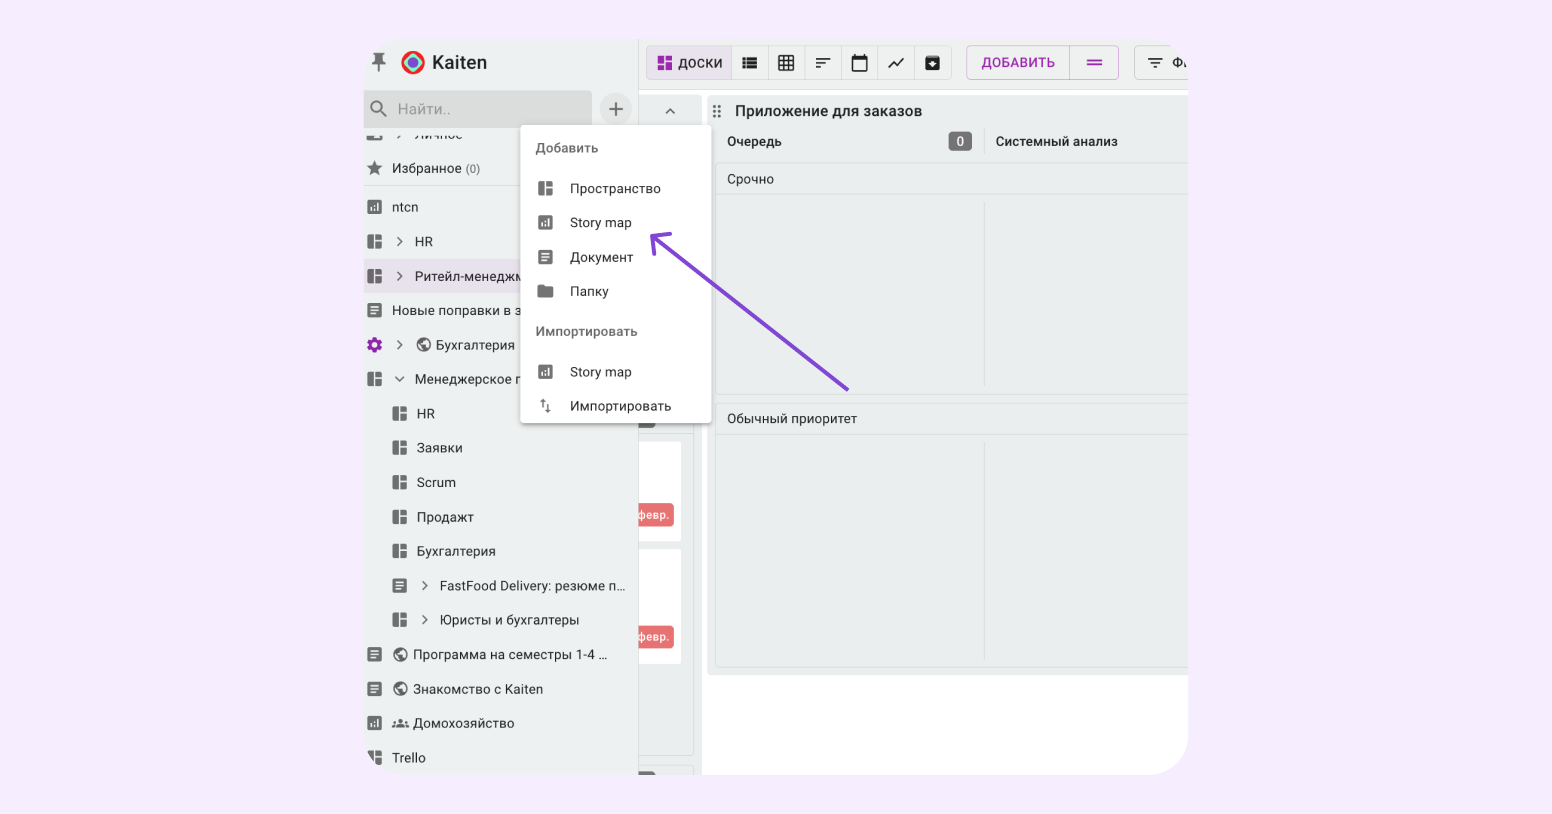Click inside the Найти search field

[470, 108]
